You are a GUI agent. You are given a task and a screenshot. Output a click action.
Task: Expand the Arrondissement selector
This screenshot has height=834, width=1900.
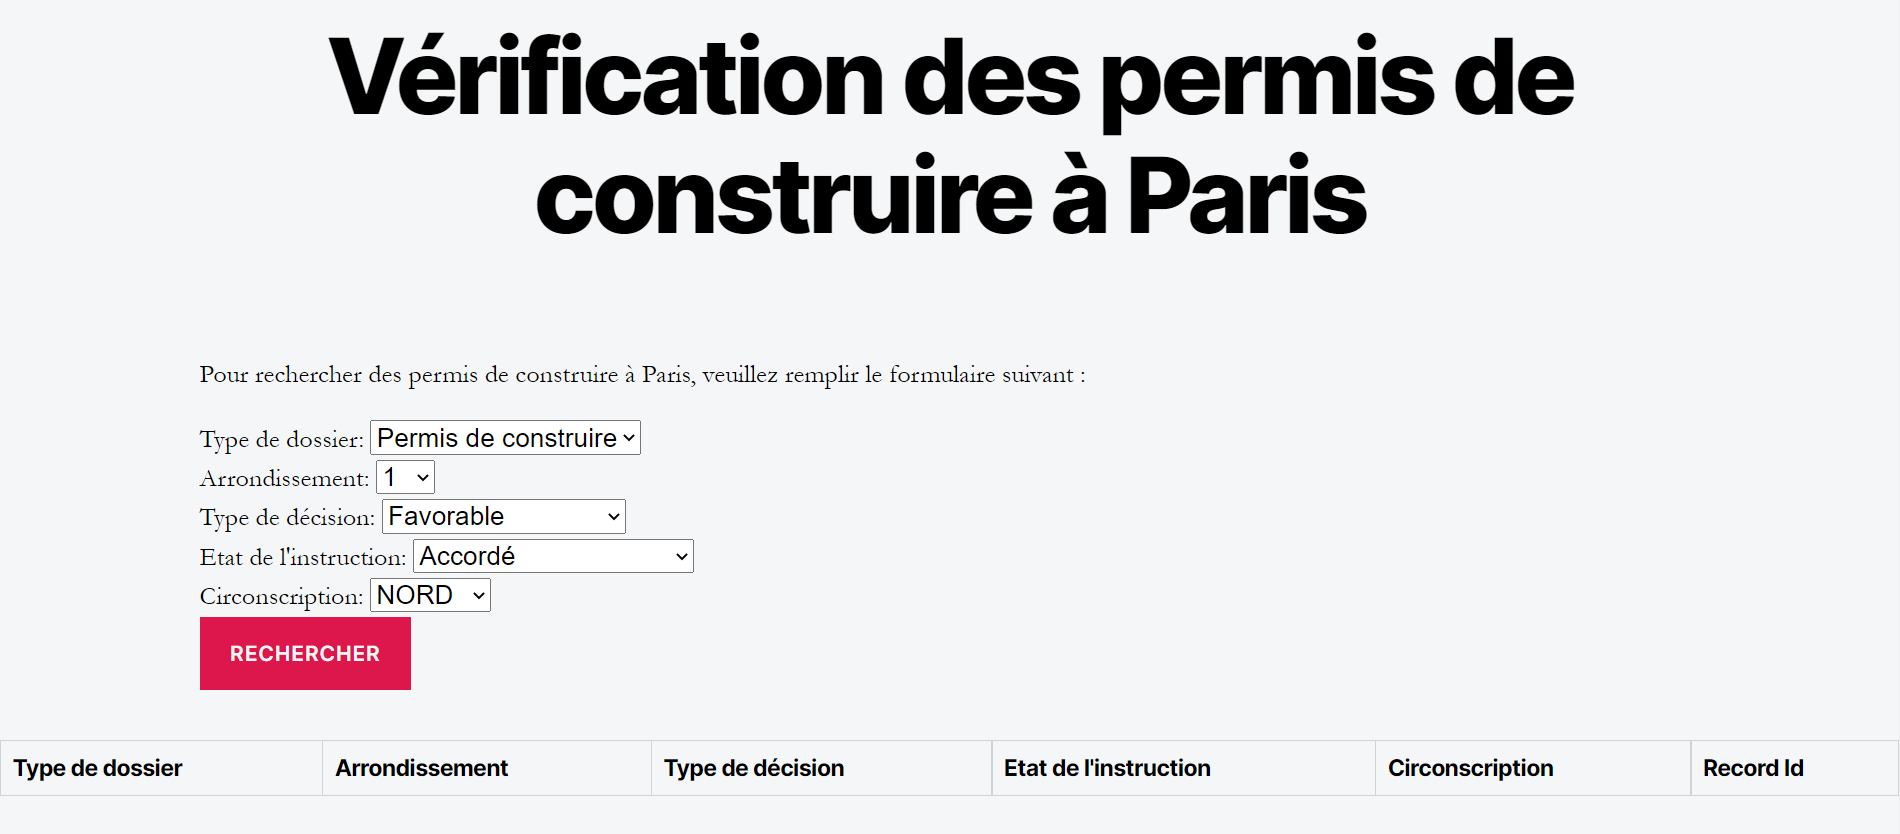point(405,477)
